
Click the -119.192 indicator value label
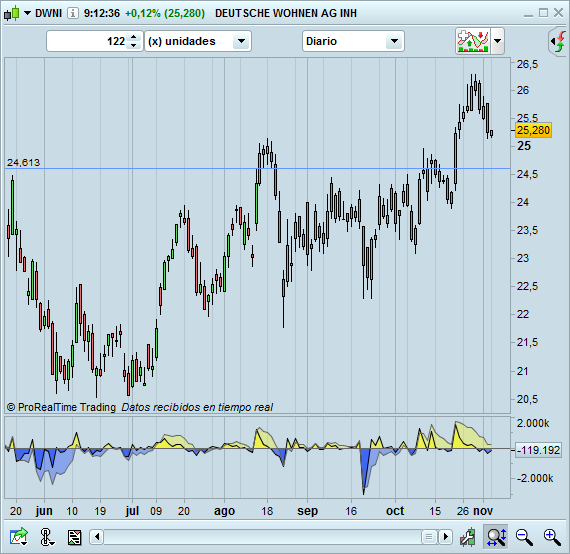coord(538,450)
